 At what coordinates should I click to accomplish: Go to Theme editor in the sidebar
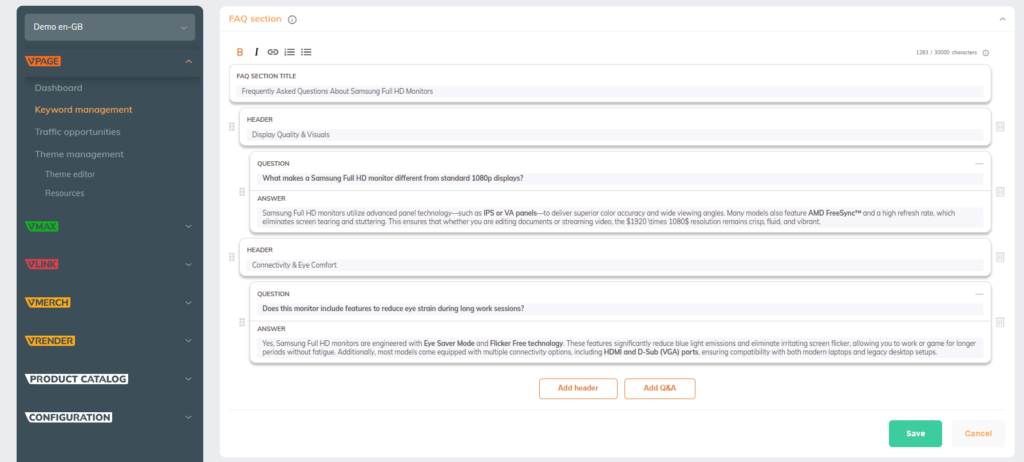[x=69, y=174]
